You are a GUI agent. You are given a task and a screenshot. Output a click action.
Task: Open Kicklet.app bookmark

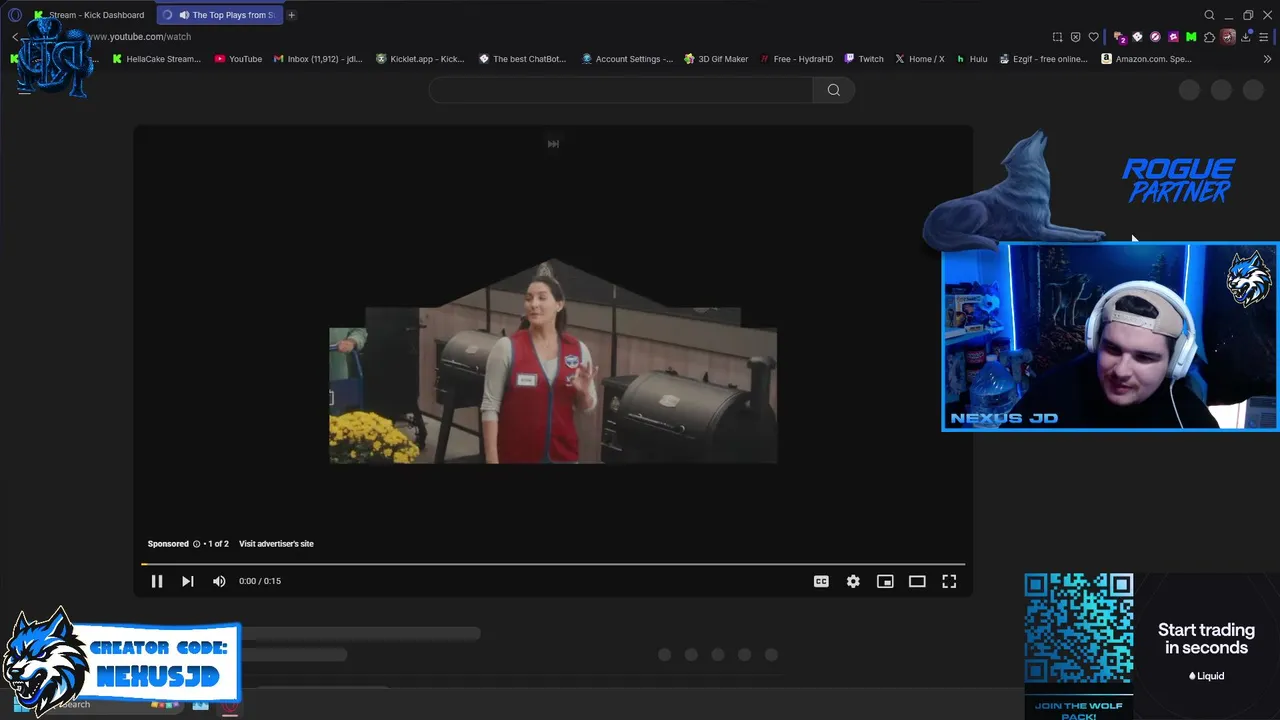[x=420, y=59]
